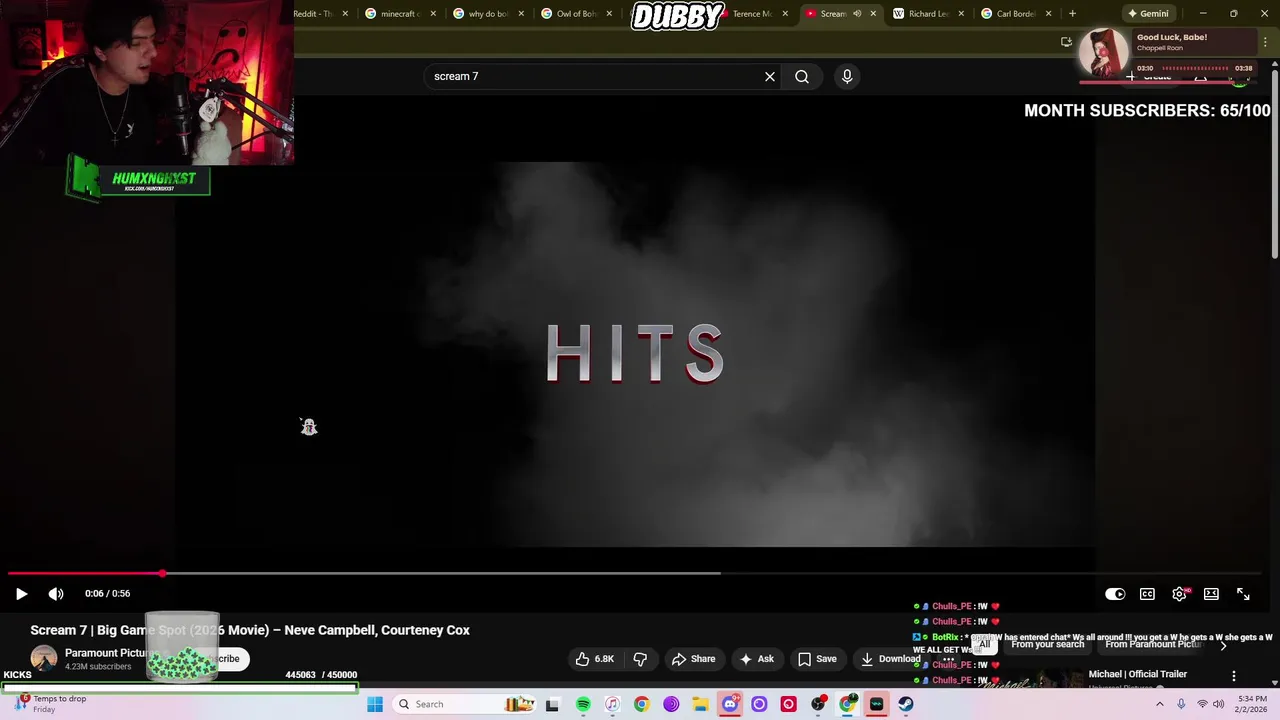Viewport: 1280px width, 720px height.
Task: Run the YouTube search with magnifier icon
Action: (x=802, y=76)
